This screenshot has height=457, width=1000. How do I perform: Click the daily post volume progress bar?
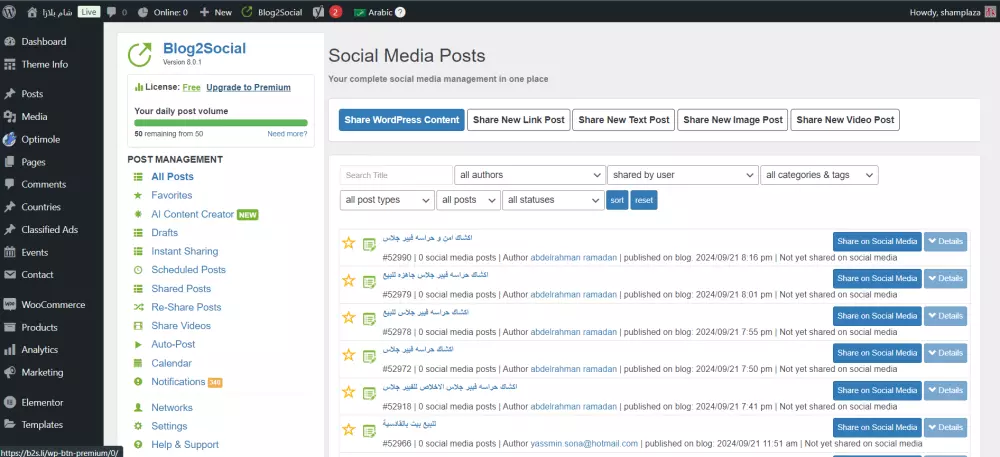click(221, 123)
